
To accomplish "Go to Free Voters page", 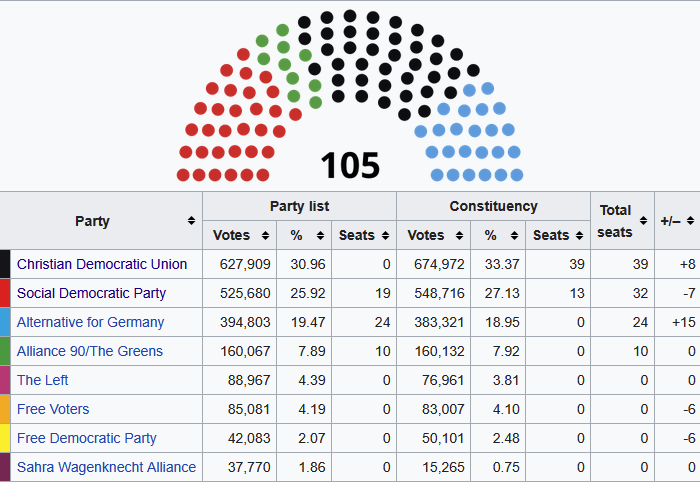I will (53, 409).
